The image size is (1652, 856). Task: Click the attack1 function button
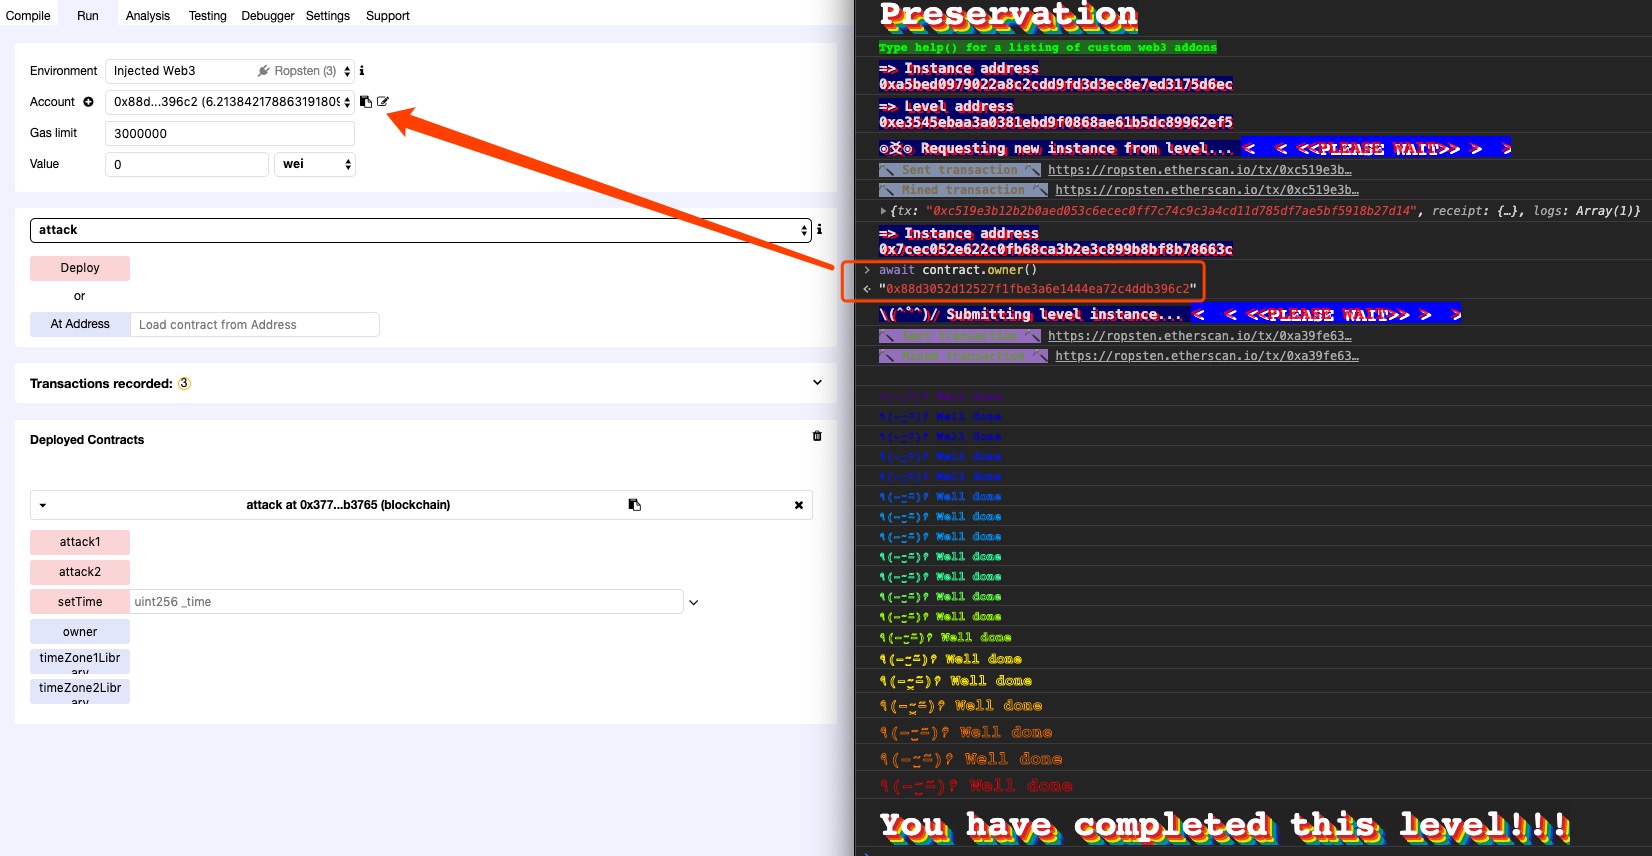[x=80, y=542]
